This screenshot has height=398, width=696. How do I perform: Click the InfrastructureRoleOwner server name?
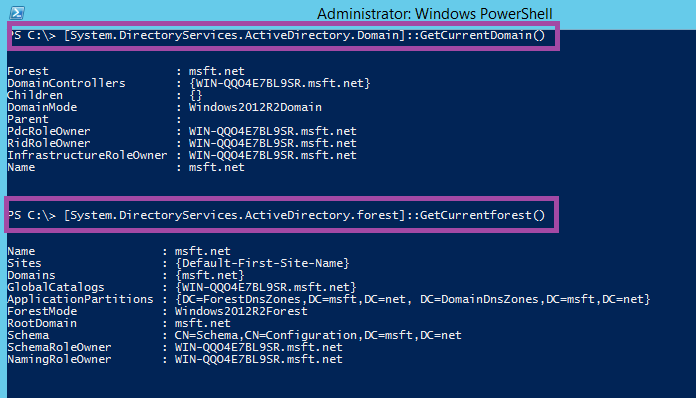[273, 155]
